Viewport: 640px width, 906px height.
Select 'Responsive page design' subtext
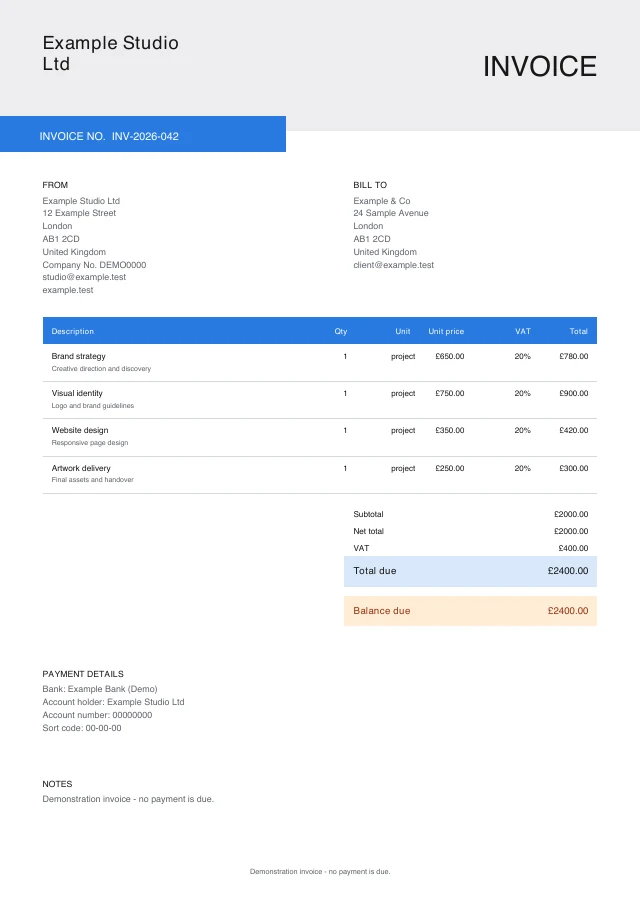click(90, 443)
